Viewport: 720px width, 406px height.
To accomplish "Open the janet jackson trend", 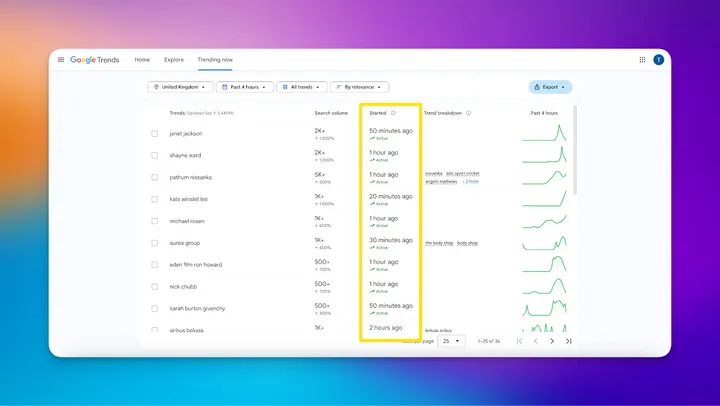I will [186, 134].
